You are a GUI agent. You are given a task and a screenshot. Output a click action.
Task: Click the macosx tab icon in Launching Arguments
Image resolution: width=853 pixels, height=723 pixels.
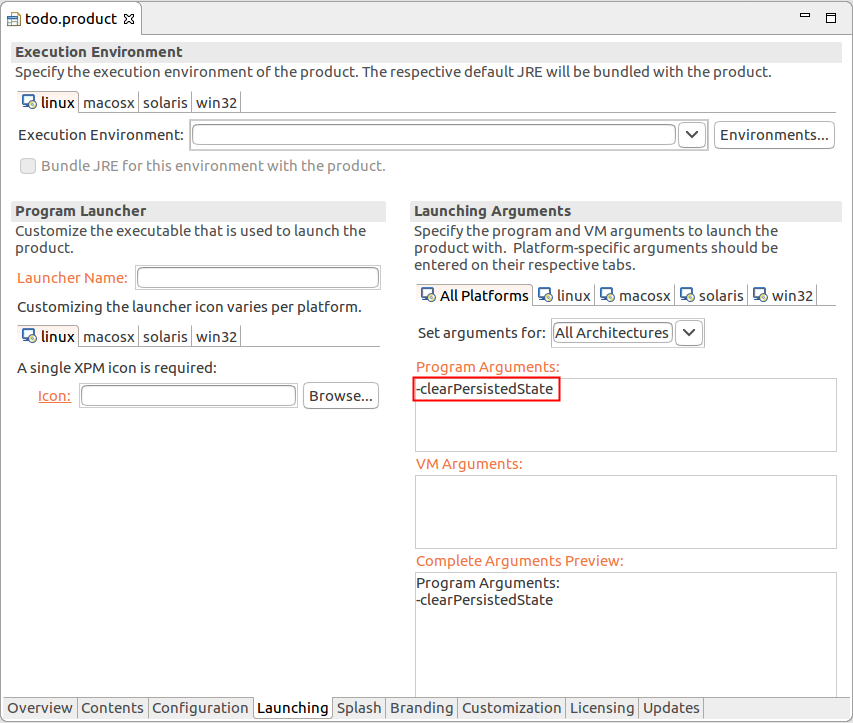point(607,295)
